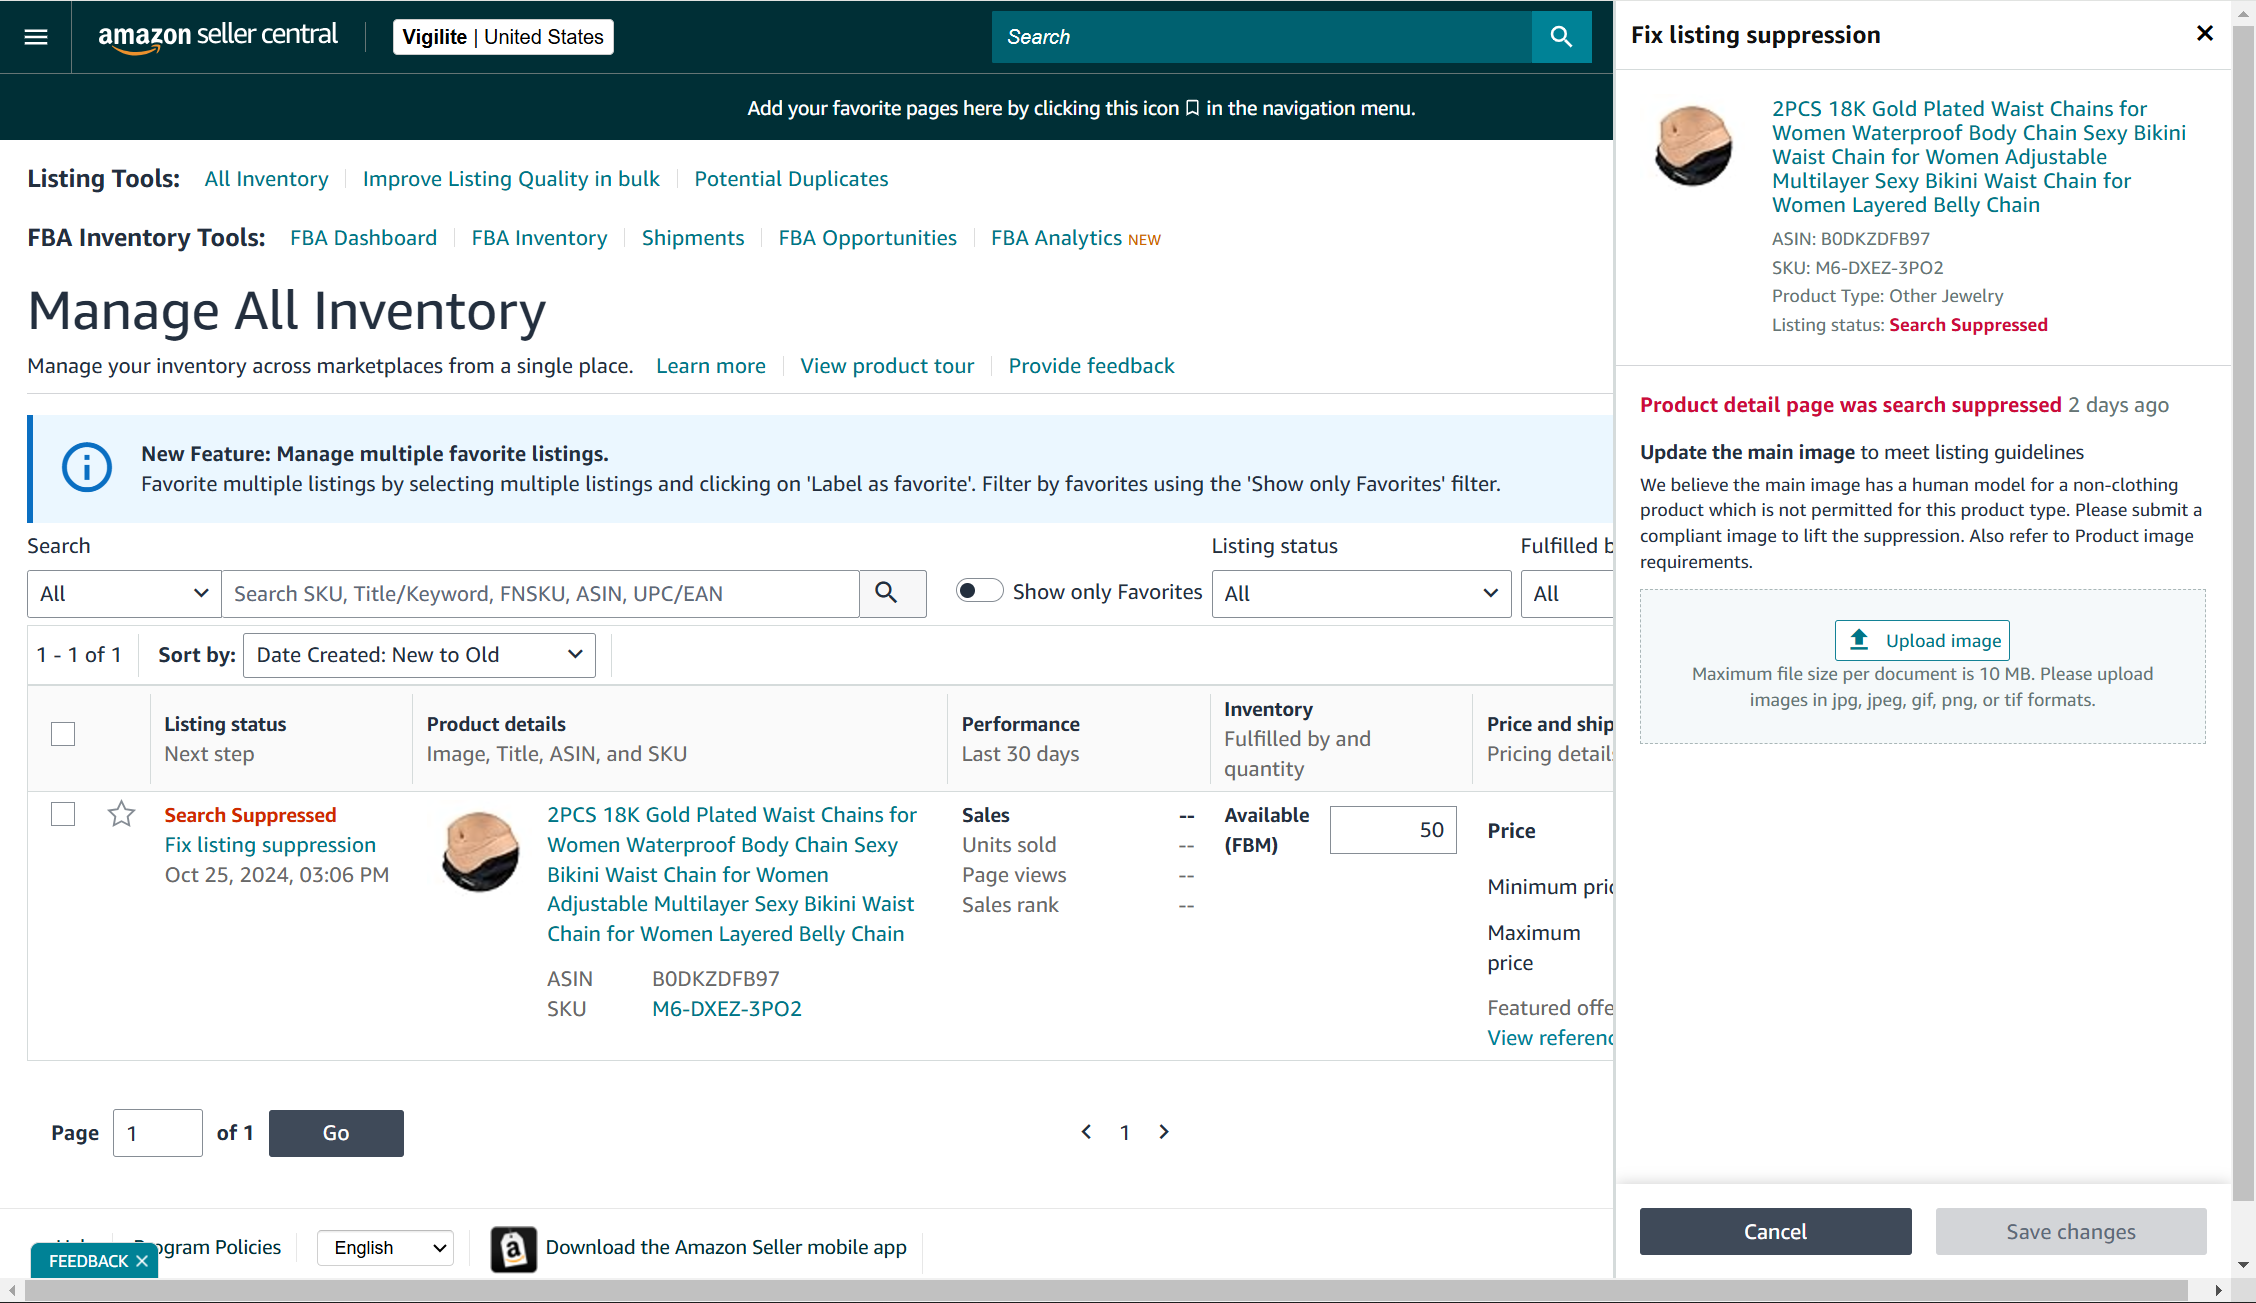Open the hamburger navigation menu
Image resolution: width=2256 pixels, height=1303 pixels.
[x=36, y=37]
